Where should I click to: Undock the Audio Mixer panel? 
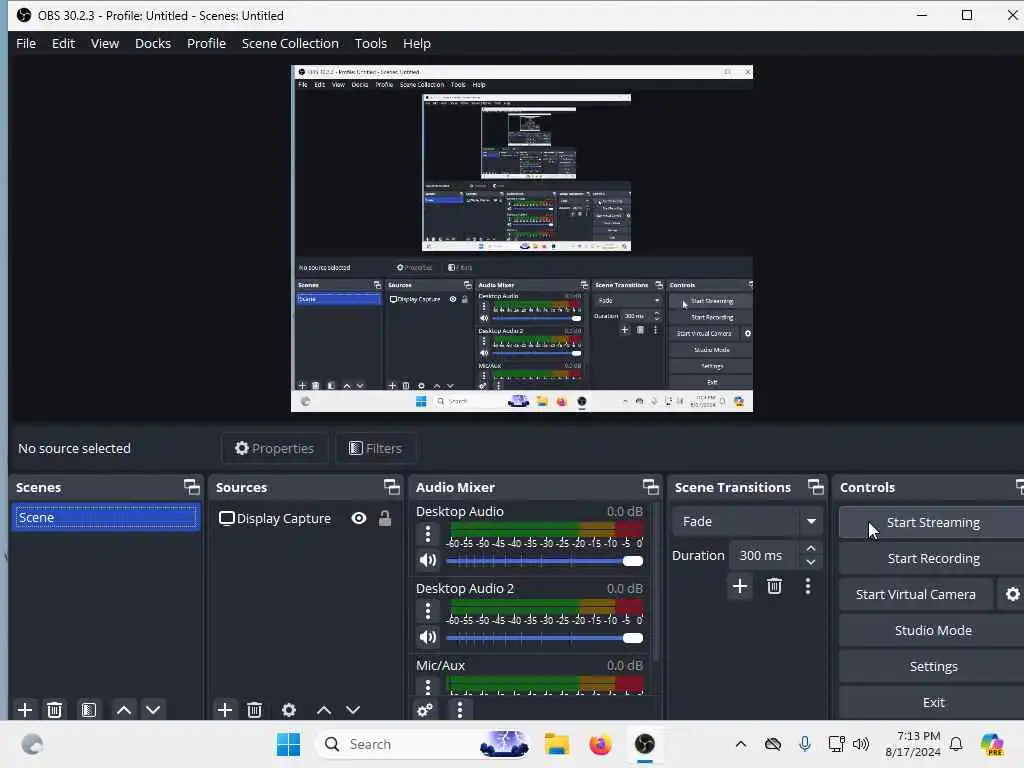coord(651,487)
